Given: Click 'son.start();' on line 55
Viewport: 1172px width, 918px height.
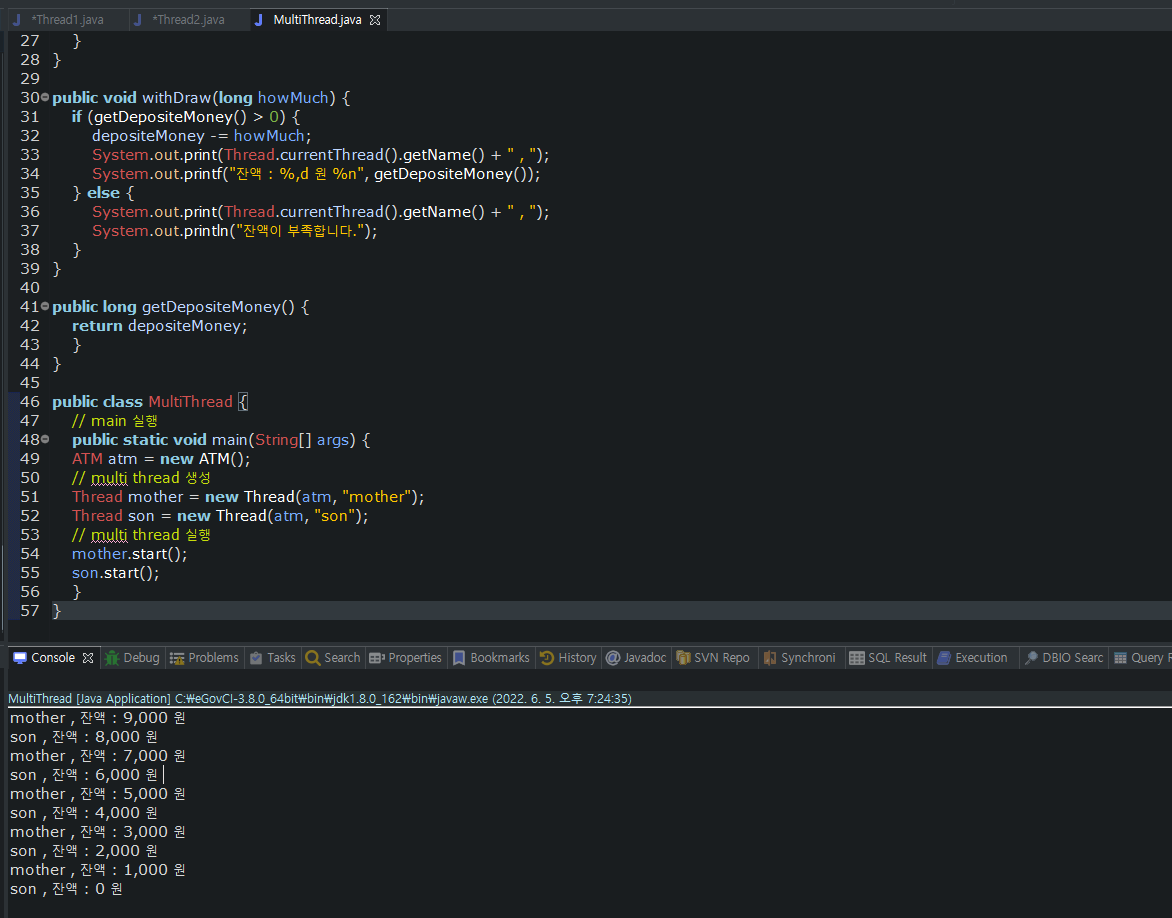Looking at the screenshot, I should 116,573.
